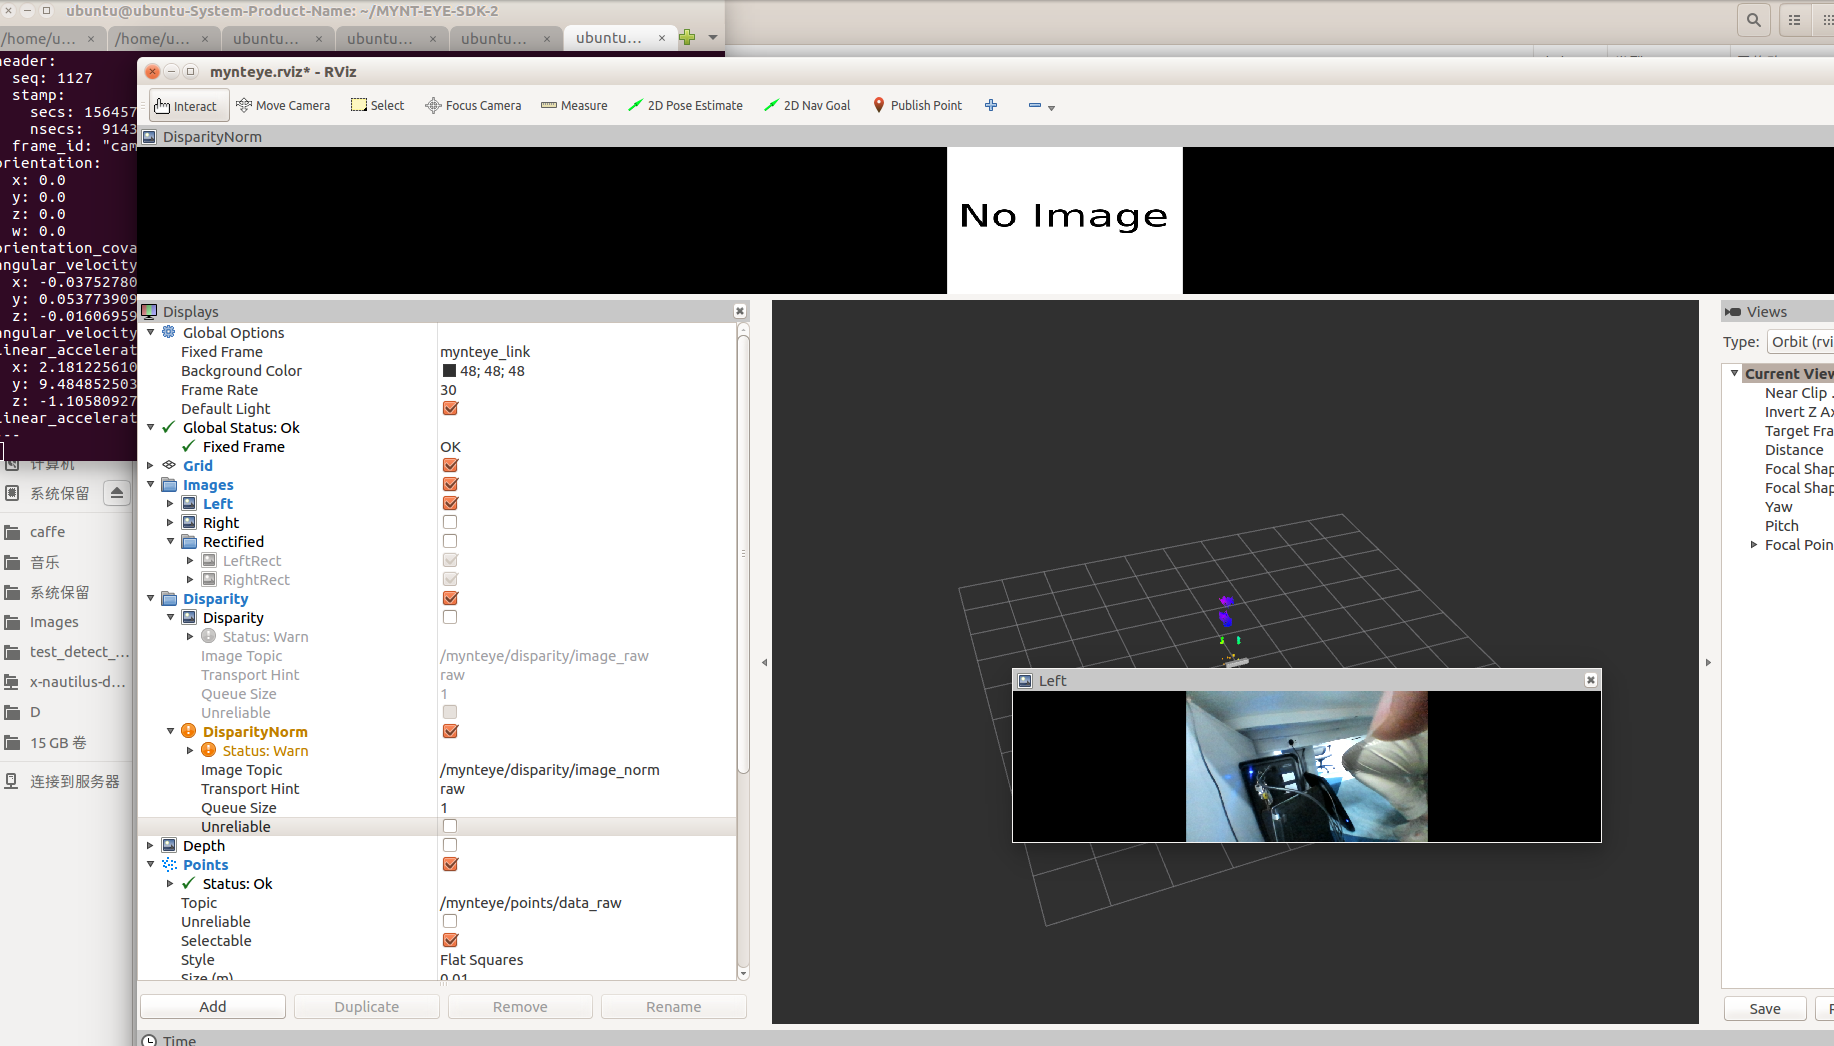Screen dimensions: 1834x1046
Task: Select the Interact tool
Action: point(188,105)
